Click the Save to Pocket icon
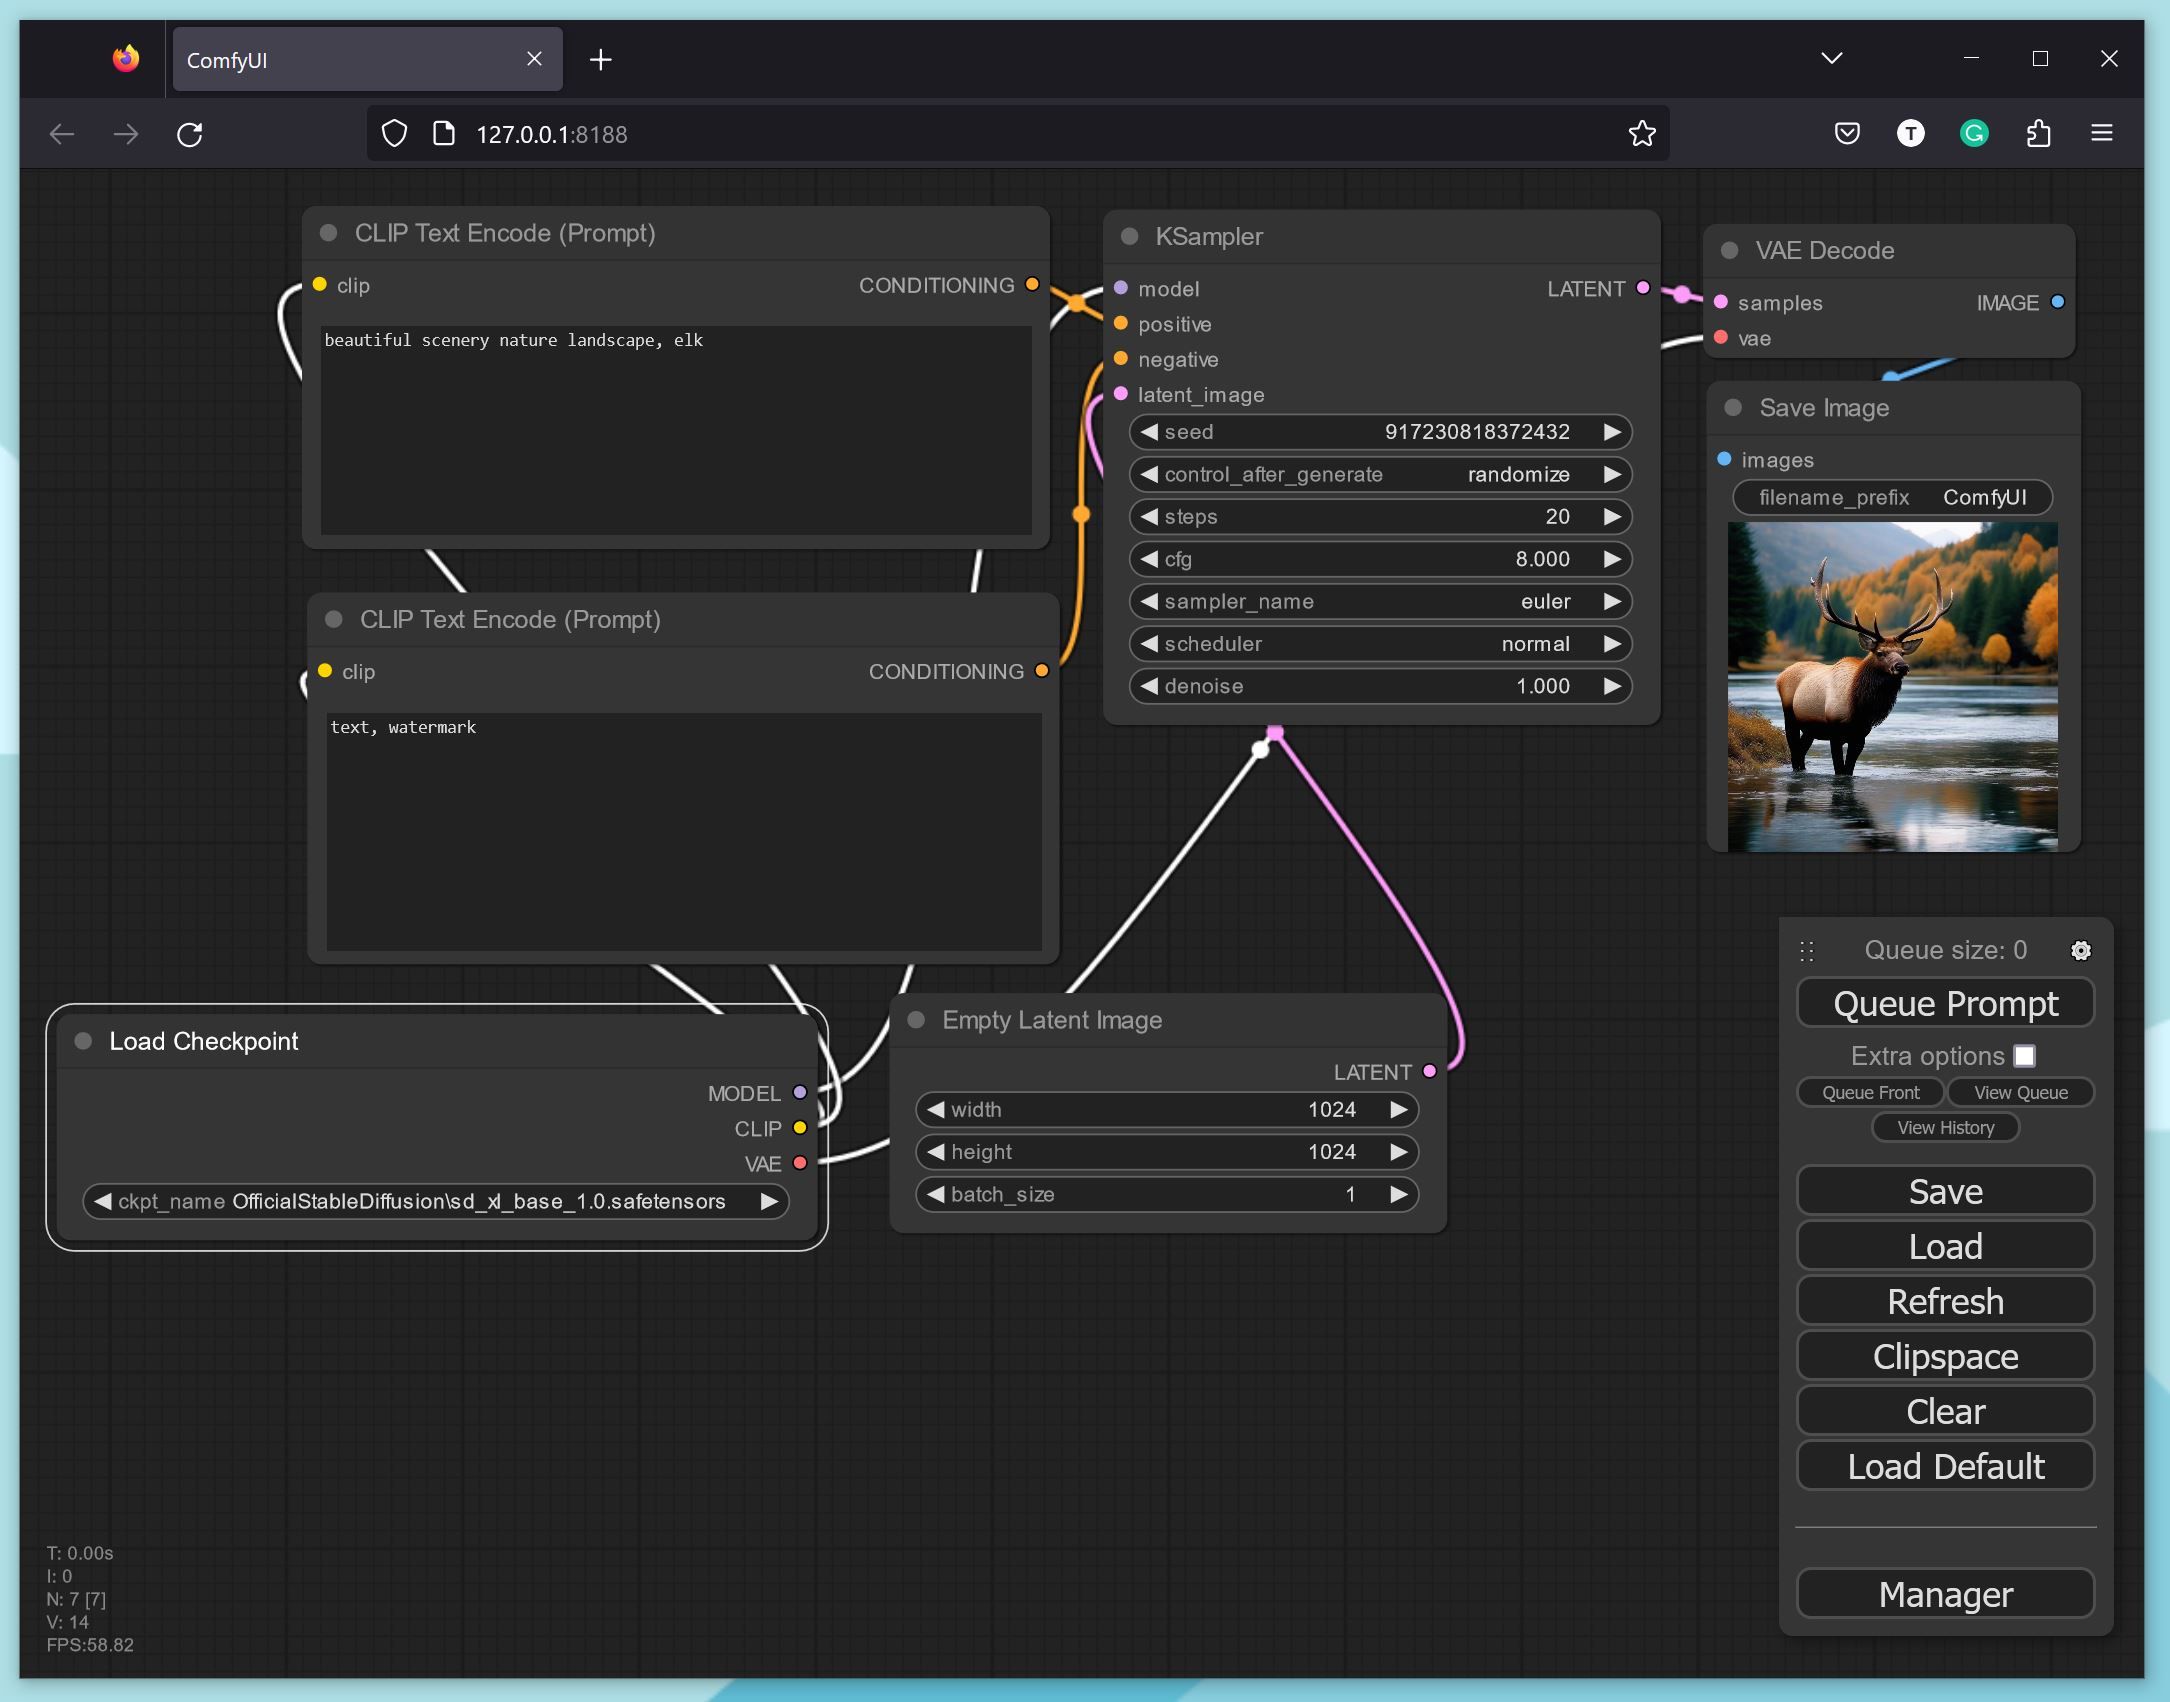2170x1702 pixels. point(1846,134)
